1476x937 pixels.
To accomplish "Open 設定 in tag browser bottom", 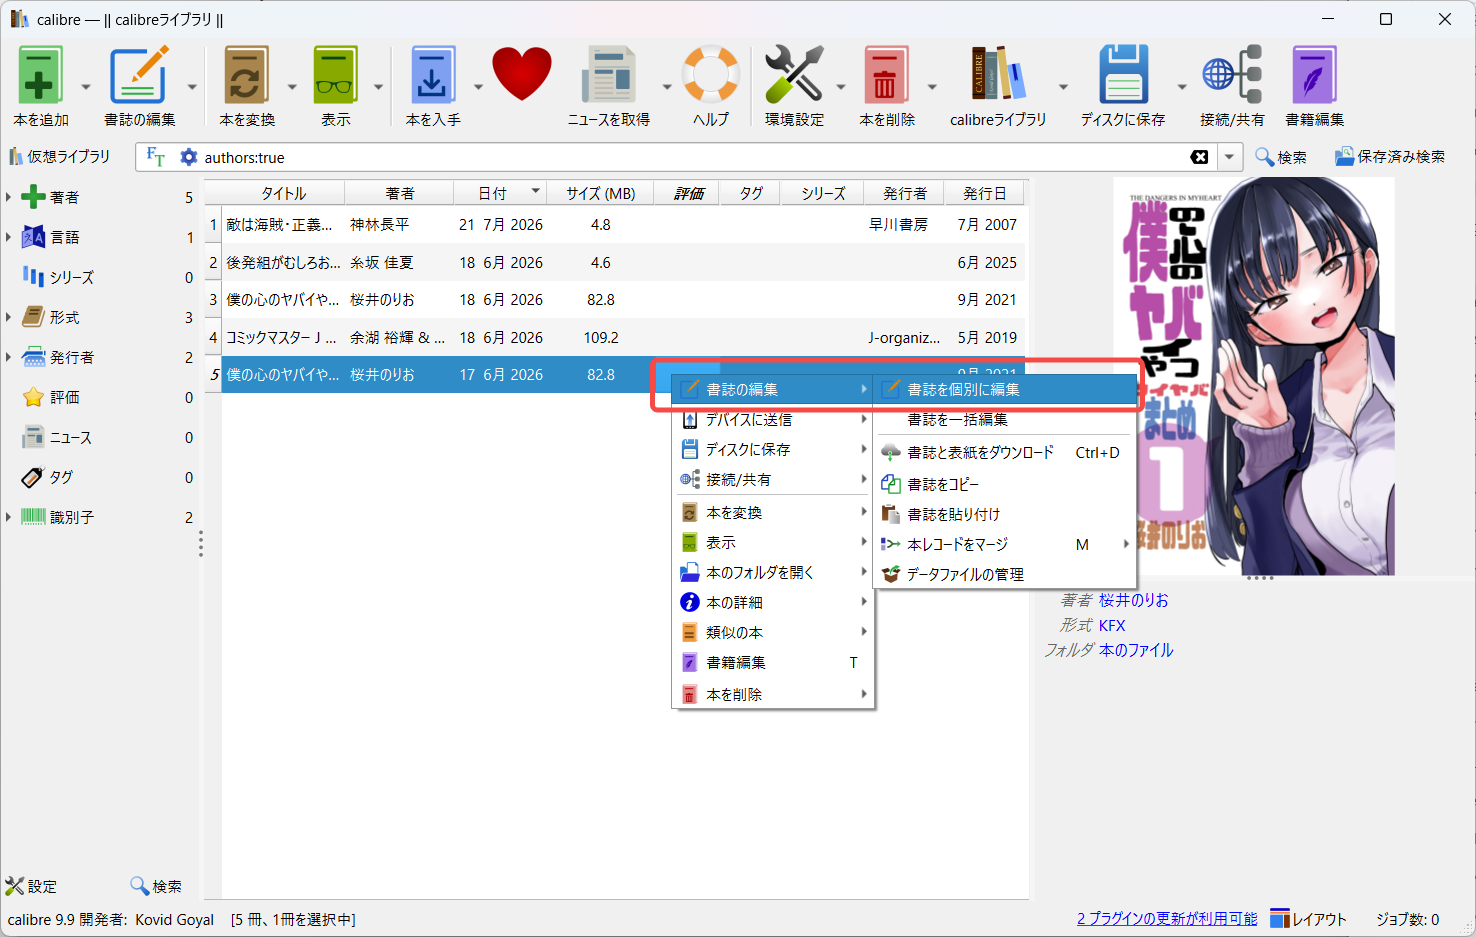I will tap(32, 886).
